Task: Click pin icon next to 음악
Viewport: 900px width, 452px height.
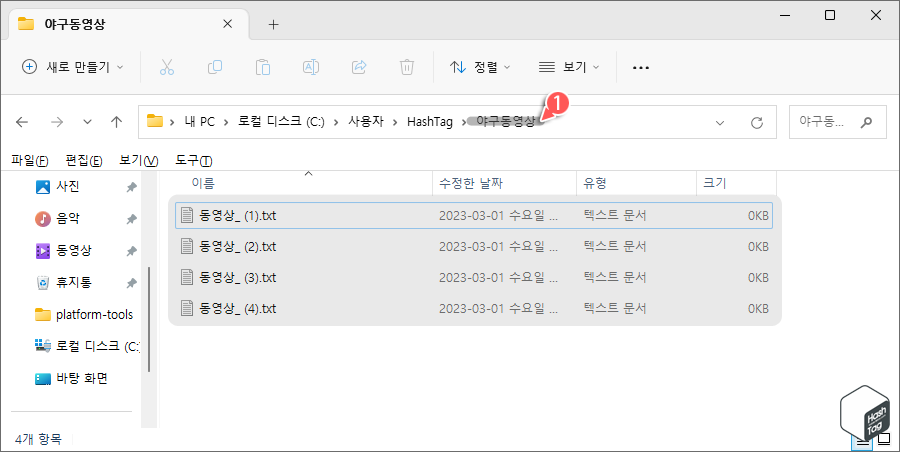Action: (131, 219)
